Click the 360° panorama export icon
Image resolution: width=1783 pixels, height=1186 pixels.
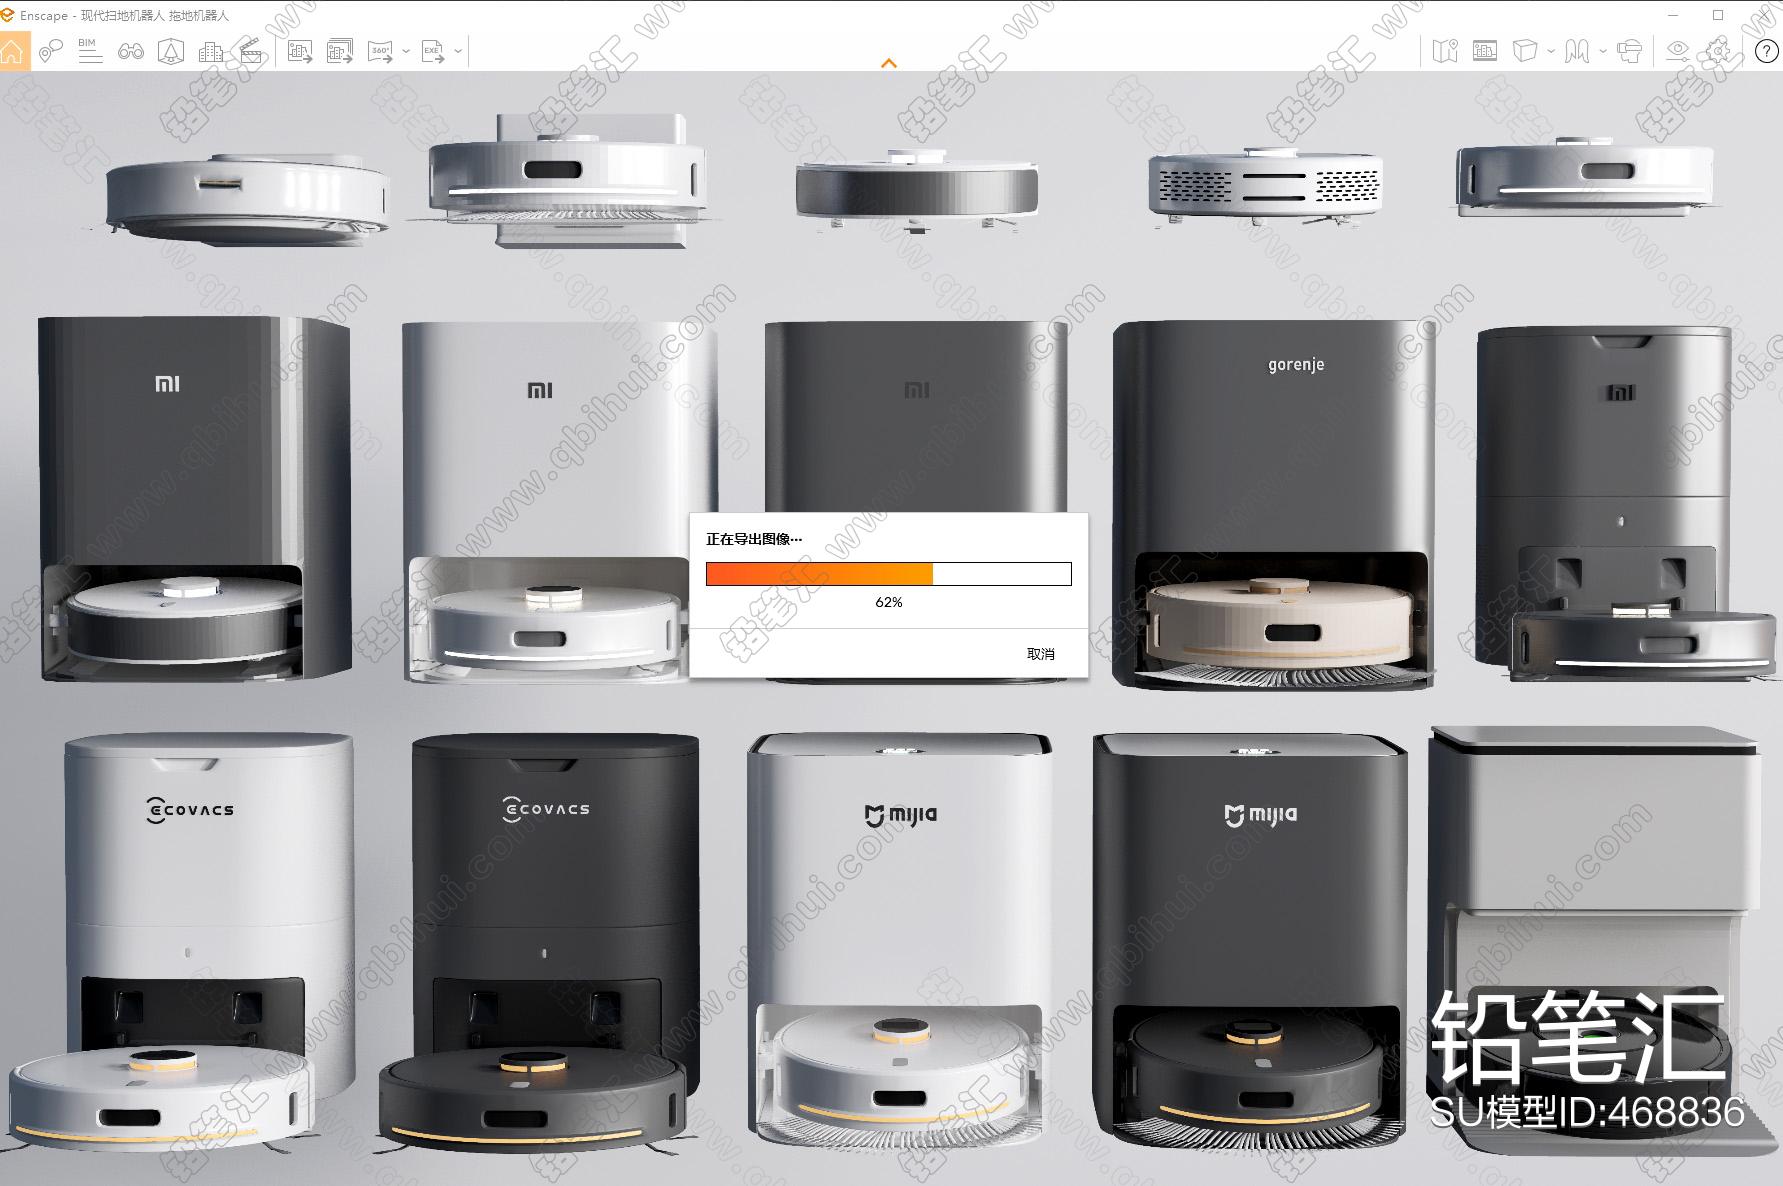(380, 51)
